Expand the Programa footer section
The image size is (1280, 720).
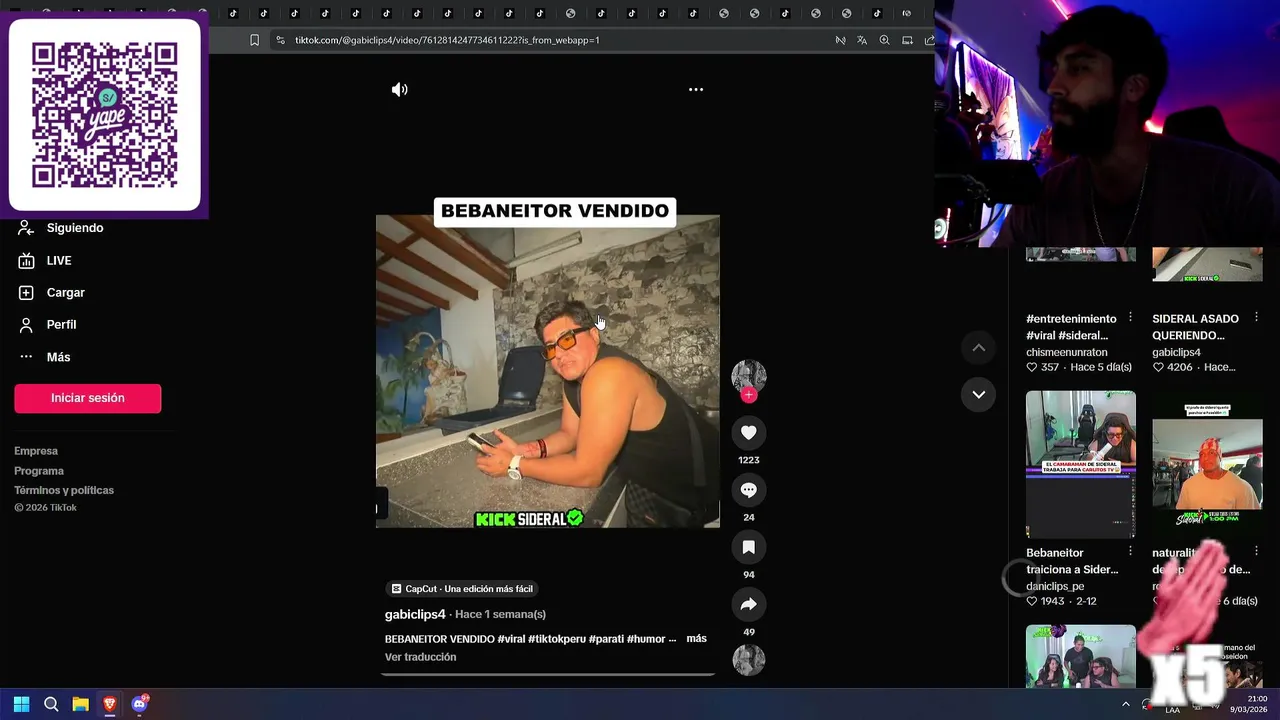tap(39, 471)
